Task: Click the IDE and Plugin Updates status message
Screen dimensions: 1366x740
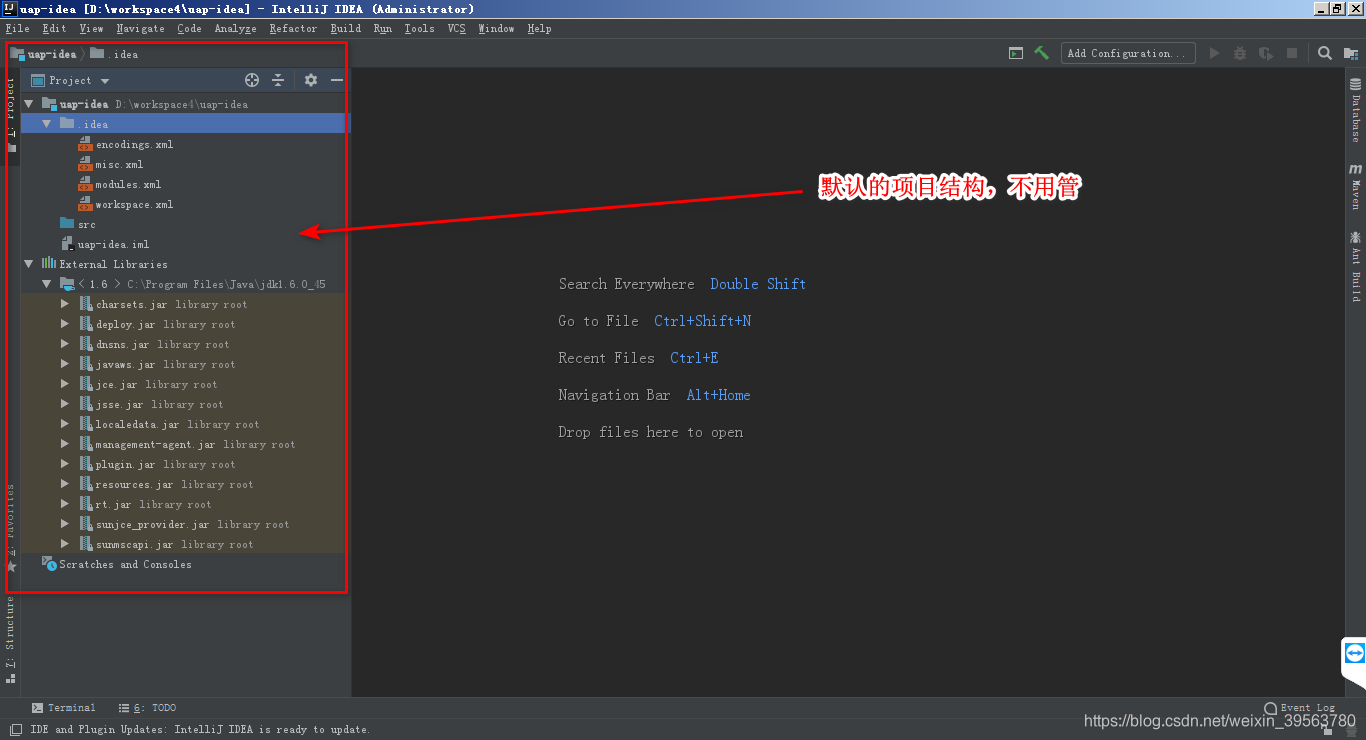Action: pyautogui.click(x=200, y=729)
